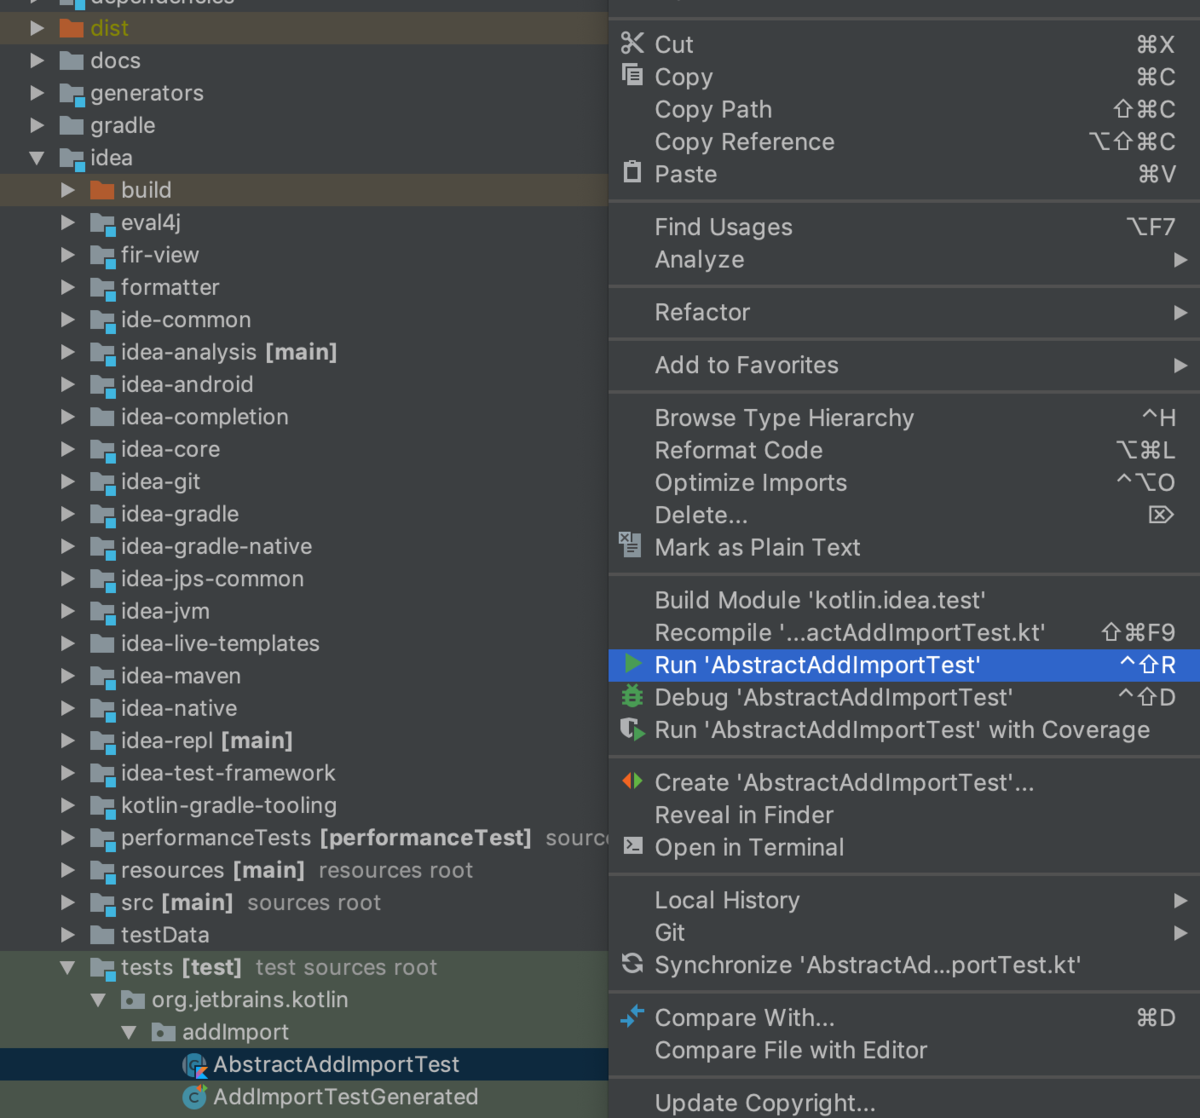Click the green Debug bug icon
The image size is (1200, 1118).
pos(632,696)
